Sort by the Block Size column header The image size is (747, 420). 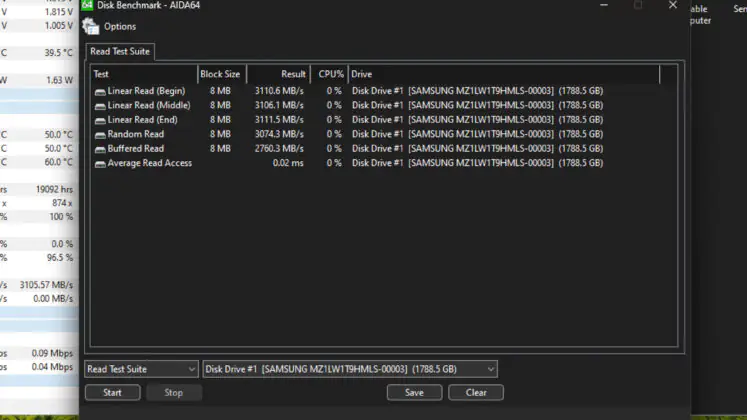222,74
